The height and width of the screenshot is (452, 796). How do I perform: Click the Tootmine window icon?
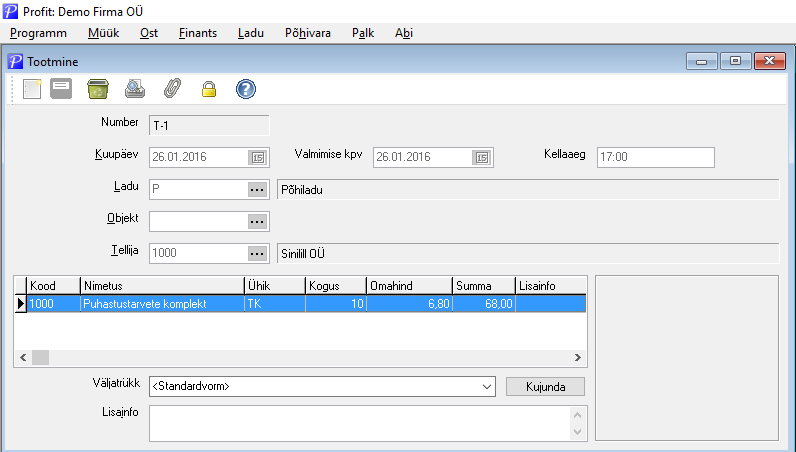pos(15,61)
